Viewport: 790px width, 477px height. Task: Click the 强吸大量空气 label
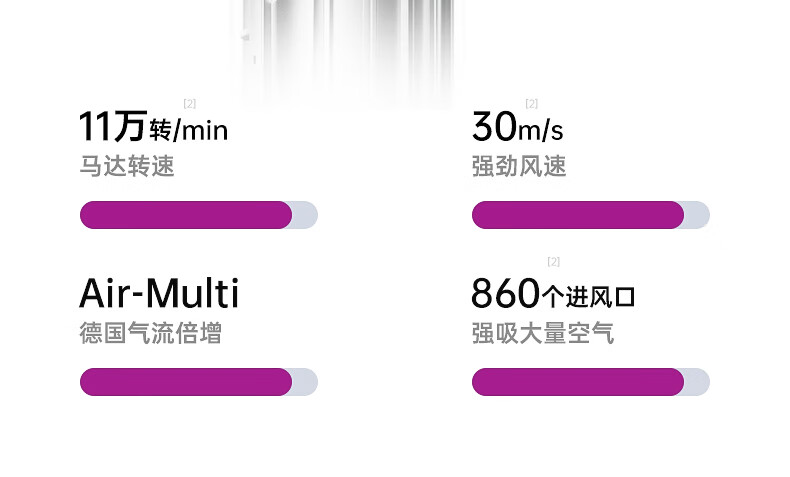point(542,333)
